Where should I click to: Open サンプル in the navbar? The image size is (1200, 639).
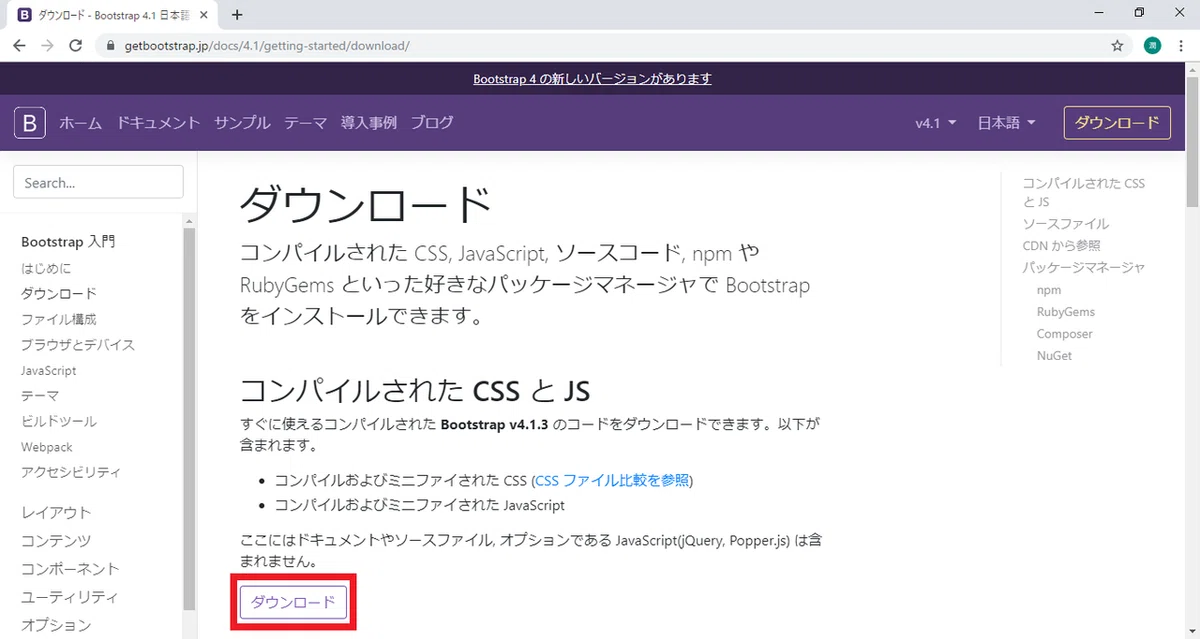[242, 123]
